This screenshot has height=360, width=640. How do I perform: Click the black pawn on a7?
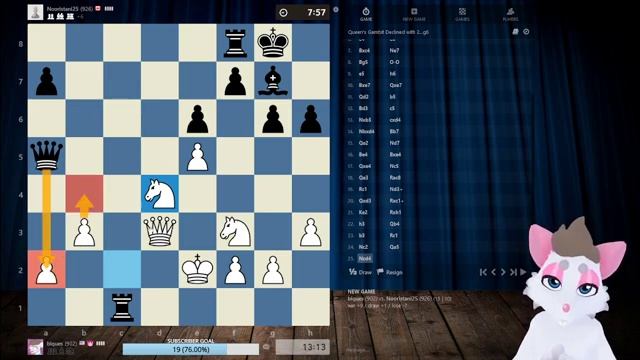click(47, 80)
